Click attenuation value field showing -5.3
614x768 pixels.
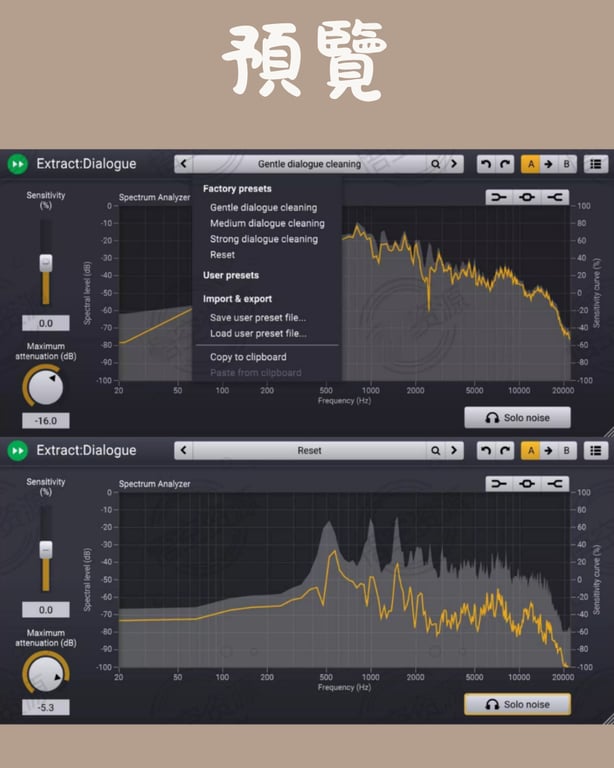[x=46, y=707]
